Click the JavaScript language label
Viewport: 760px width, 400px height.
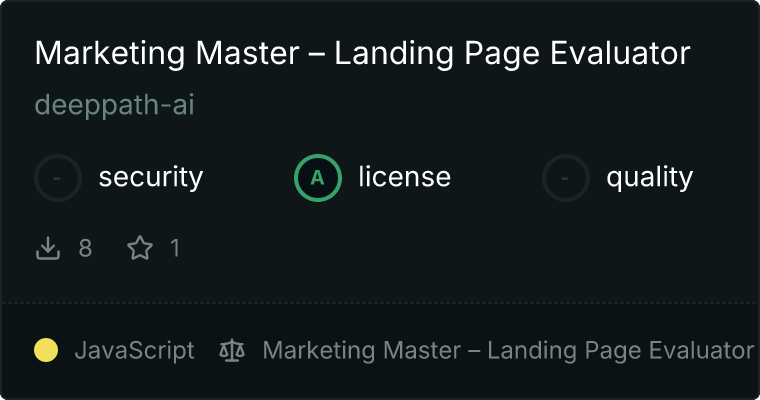[134, 351]
